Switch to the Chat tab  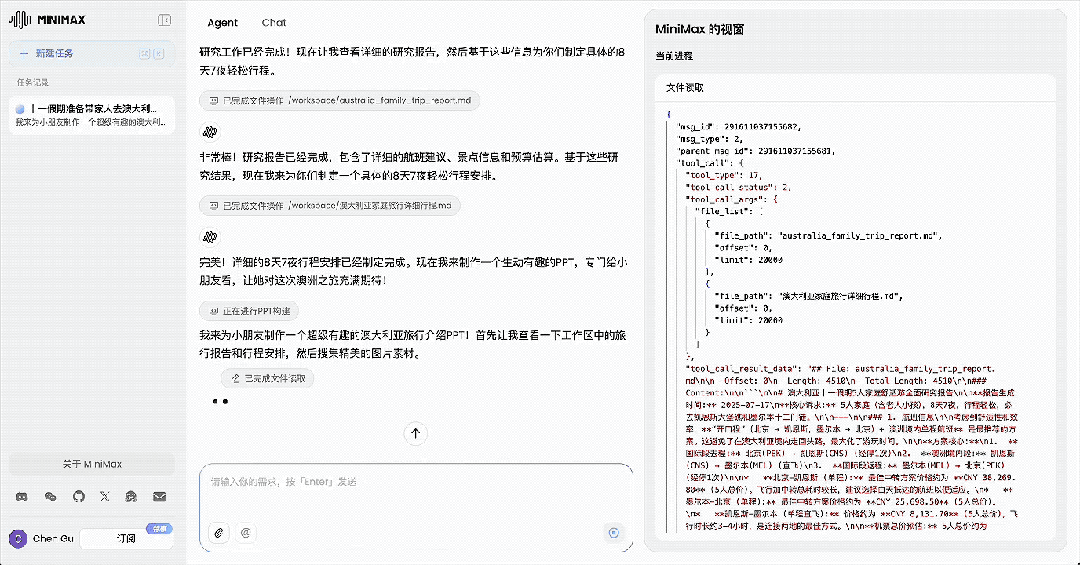[273, 23]
